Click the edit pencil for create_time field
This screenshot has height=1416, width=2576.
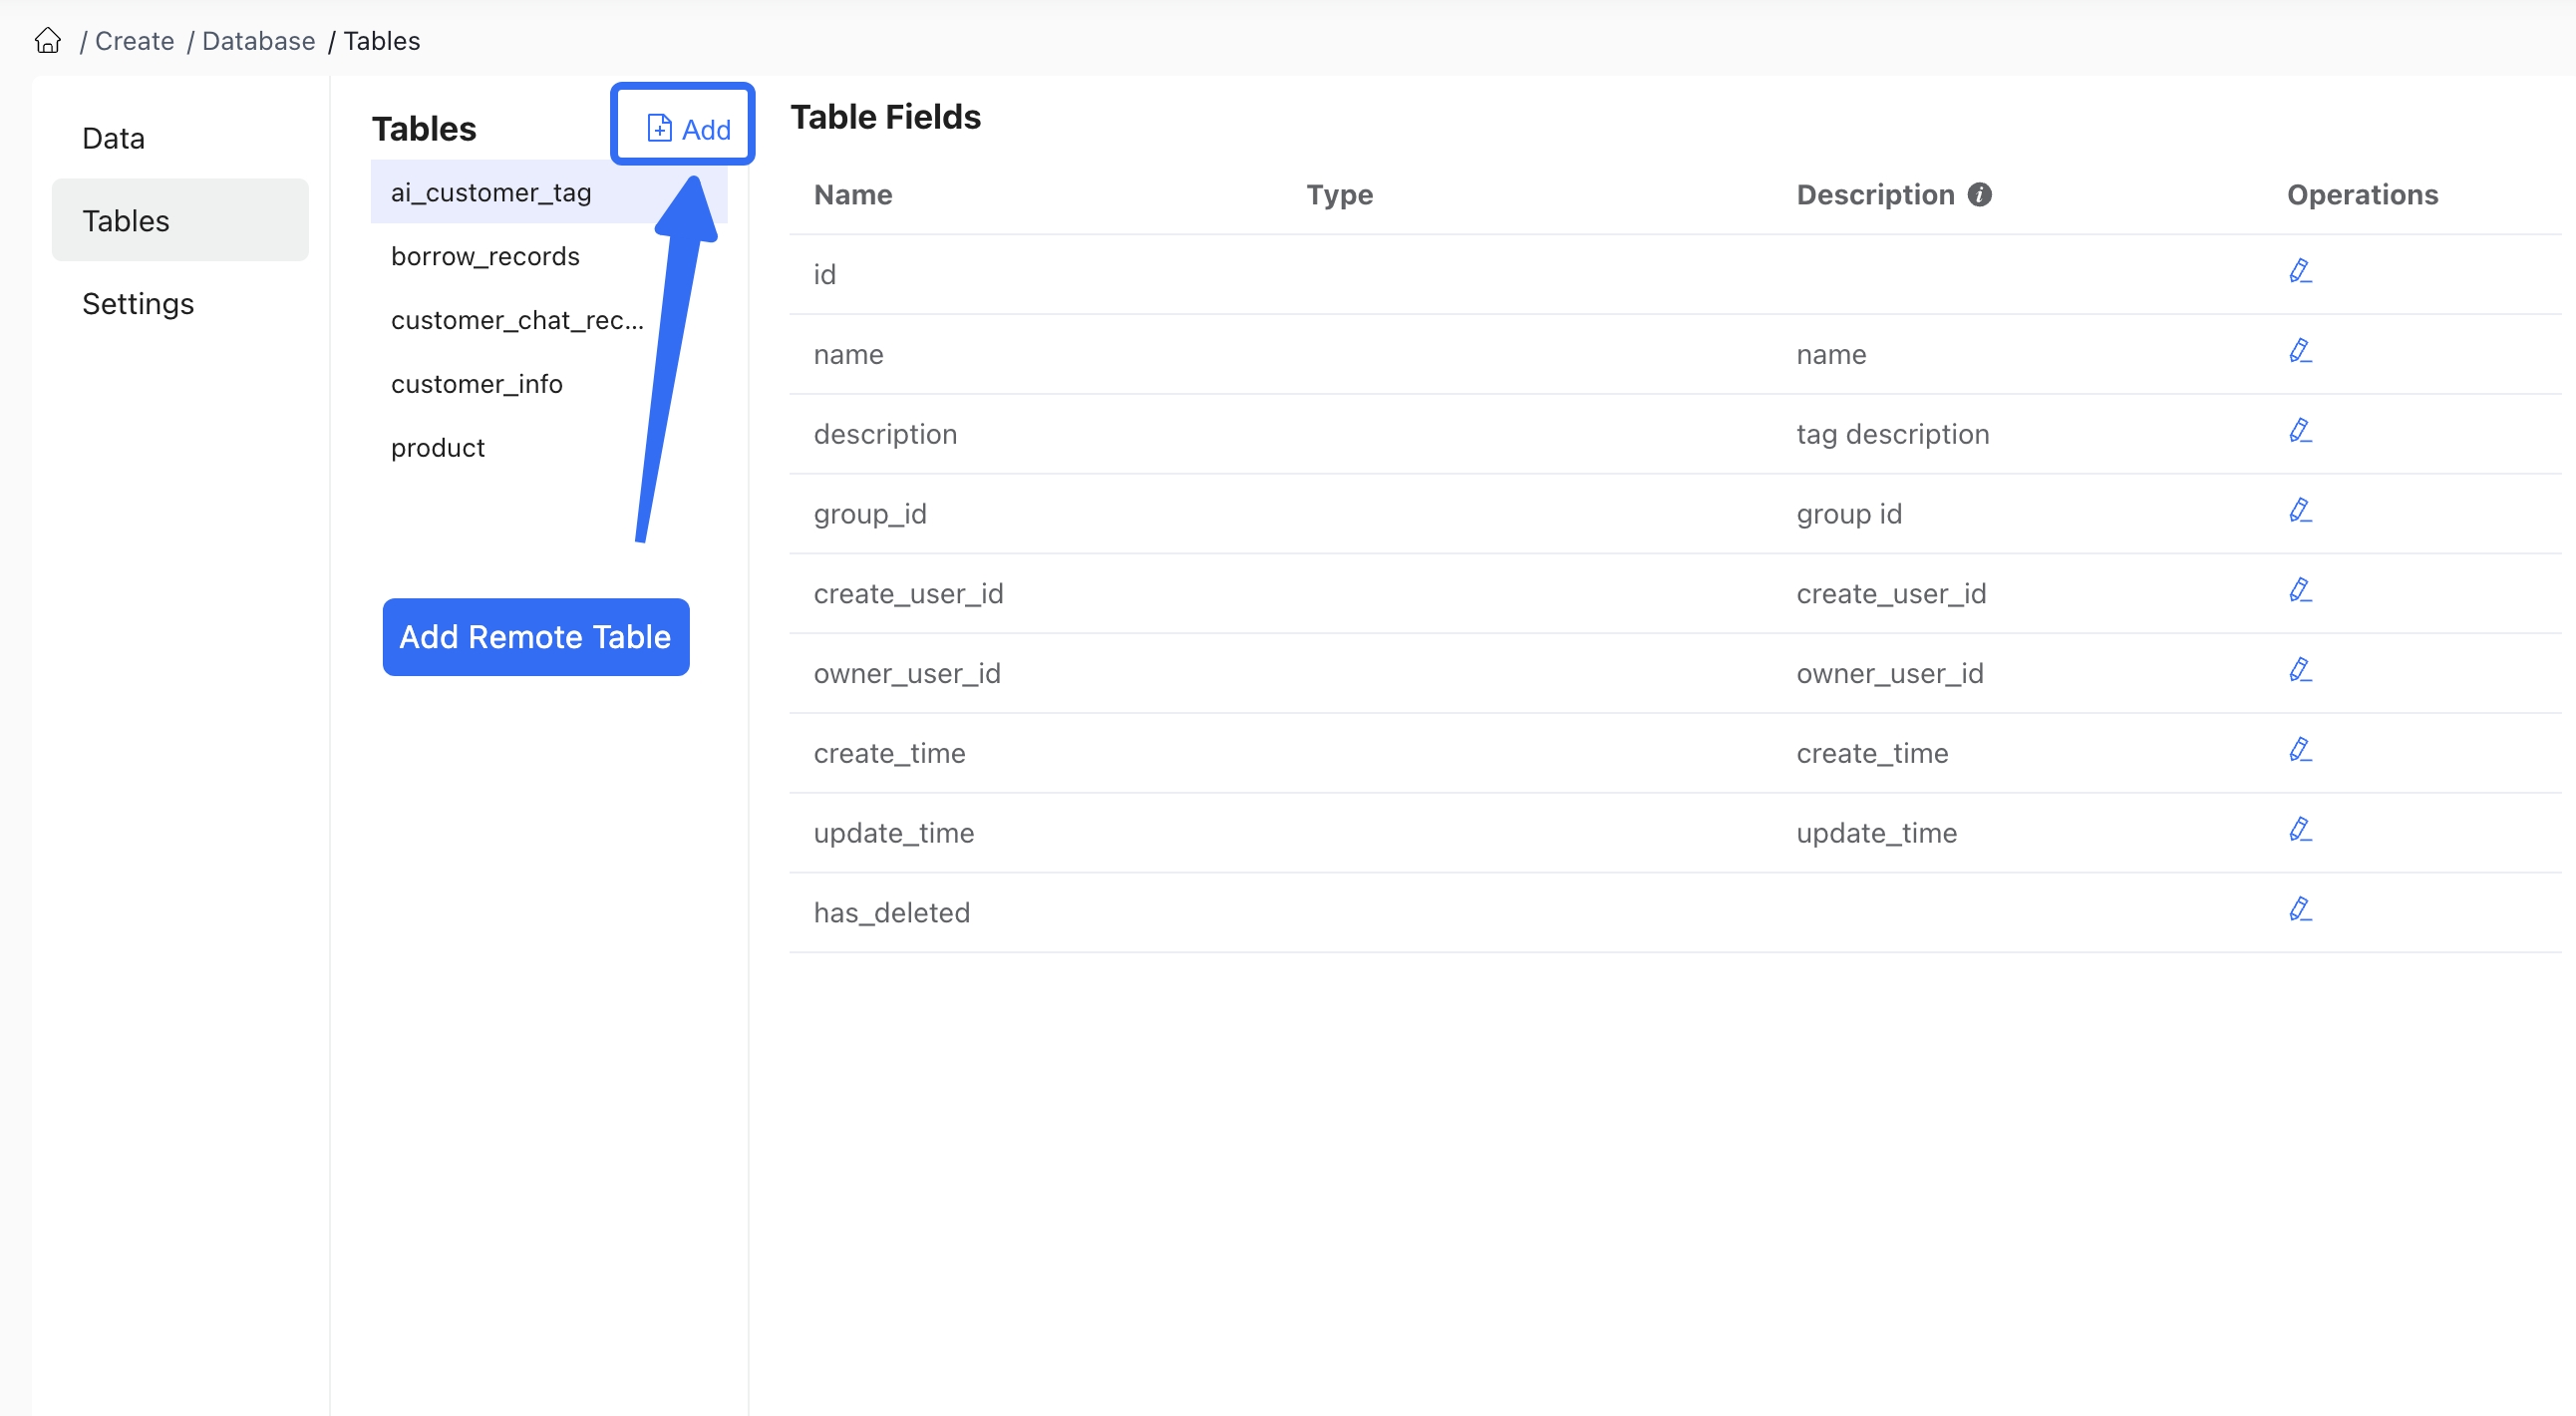pos(2300,750)
